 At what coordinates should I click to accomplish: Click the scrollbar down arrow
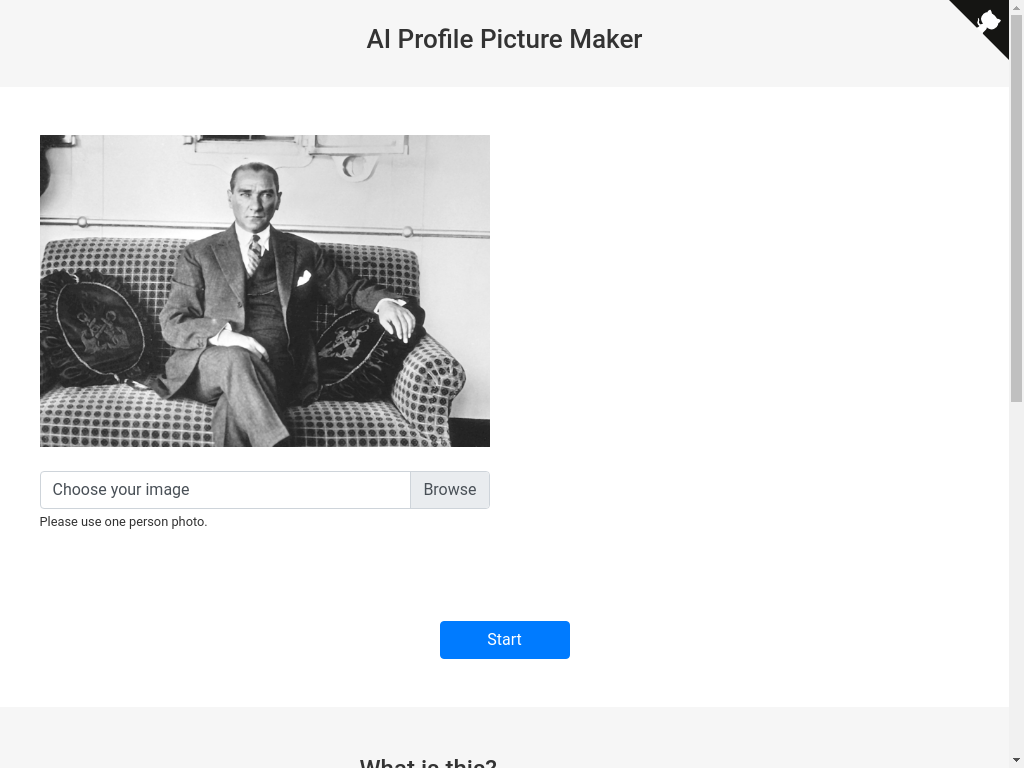[x=1016, y=760]
